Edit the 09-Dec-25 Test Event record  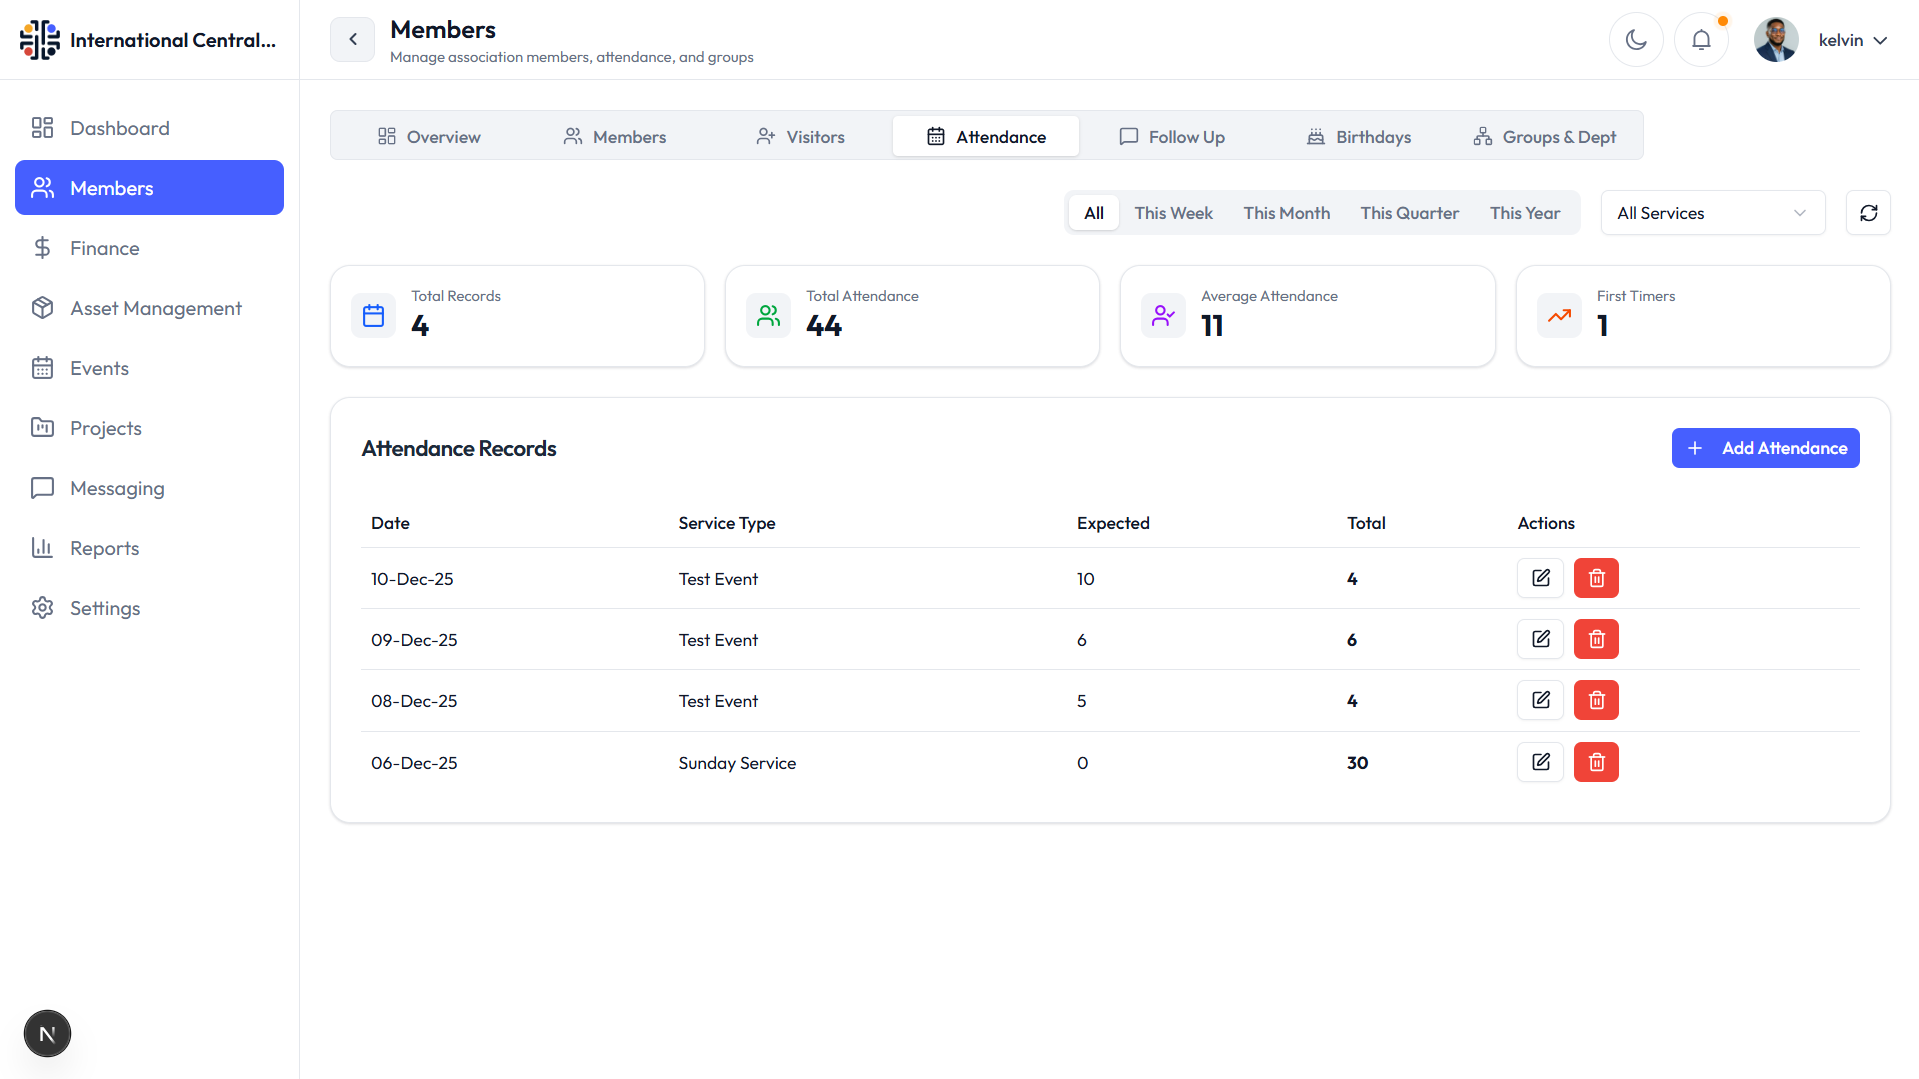point(1540,638)
